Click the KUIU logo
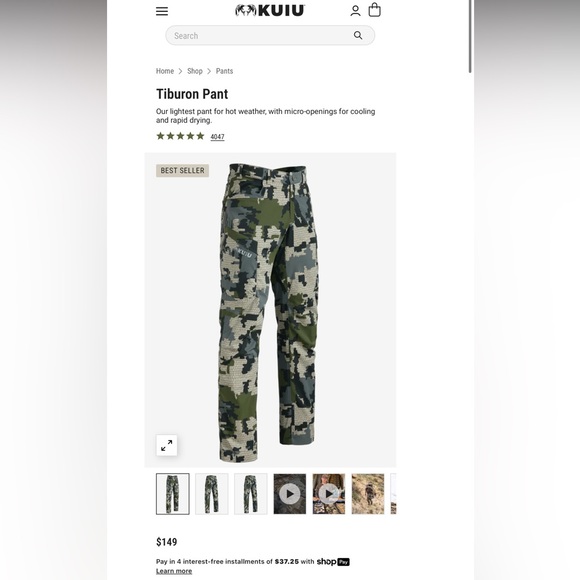Image resolution: width=580 pixels, height=580 pixels. point(270,10)
